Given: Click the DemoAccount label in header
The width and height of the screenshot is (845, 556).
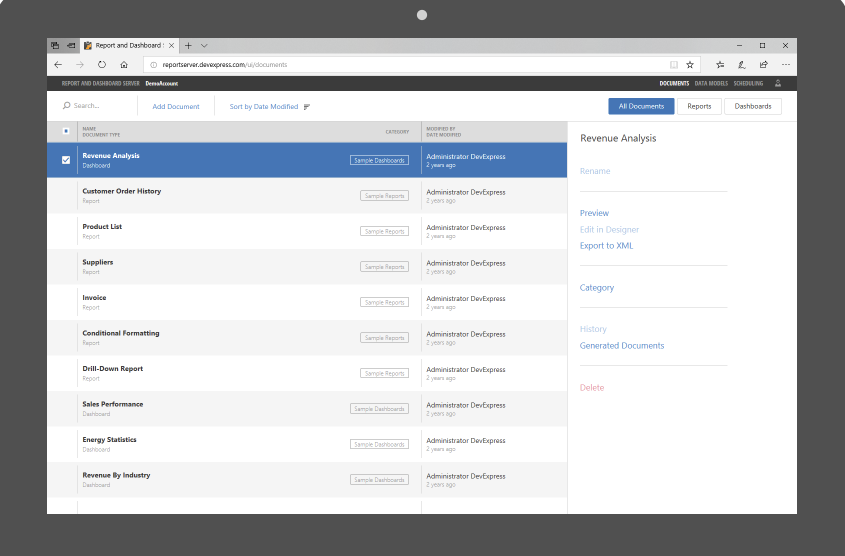Looking at the screenshot, I should coord(162,84).
